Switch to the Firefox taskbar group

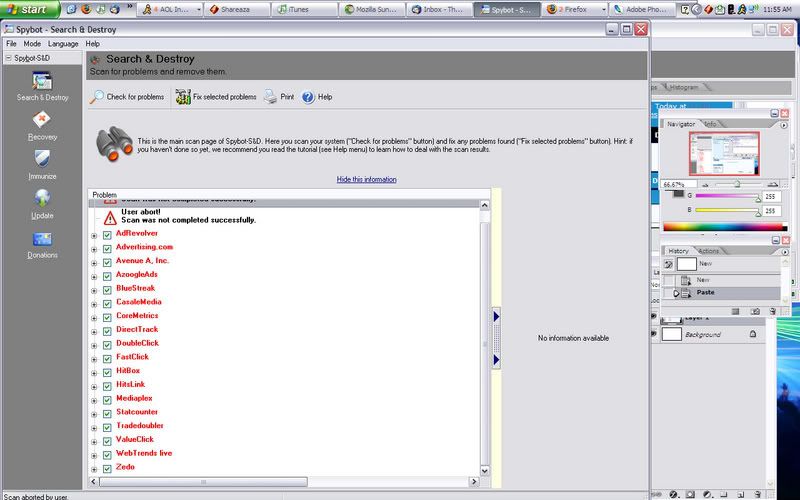click(x=576, y=9)
